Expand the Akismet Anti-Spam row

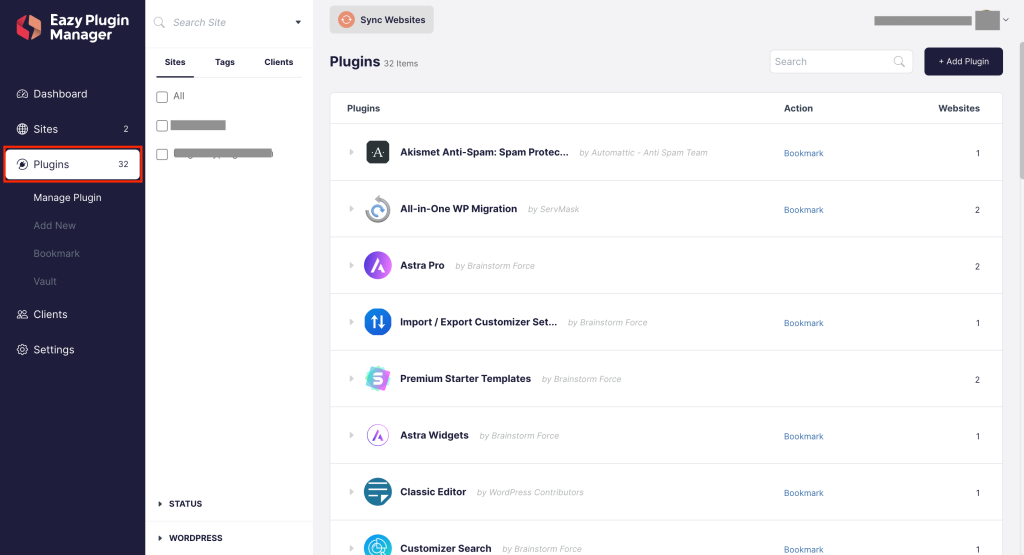[351, 152]
